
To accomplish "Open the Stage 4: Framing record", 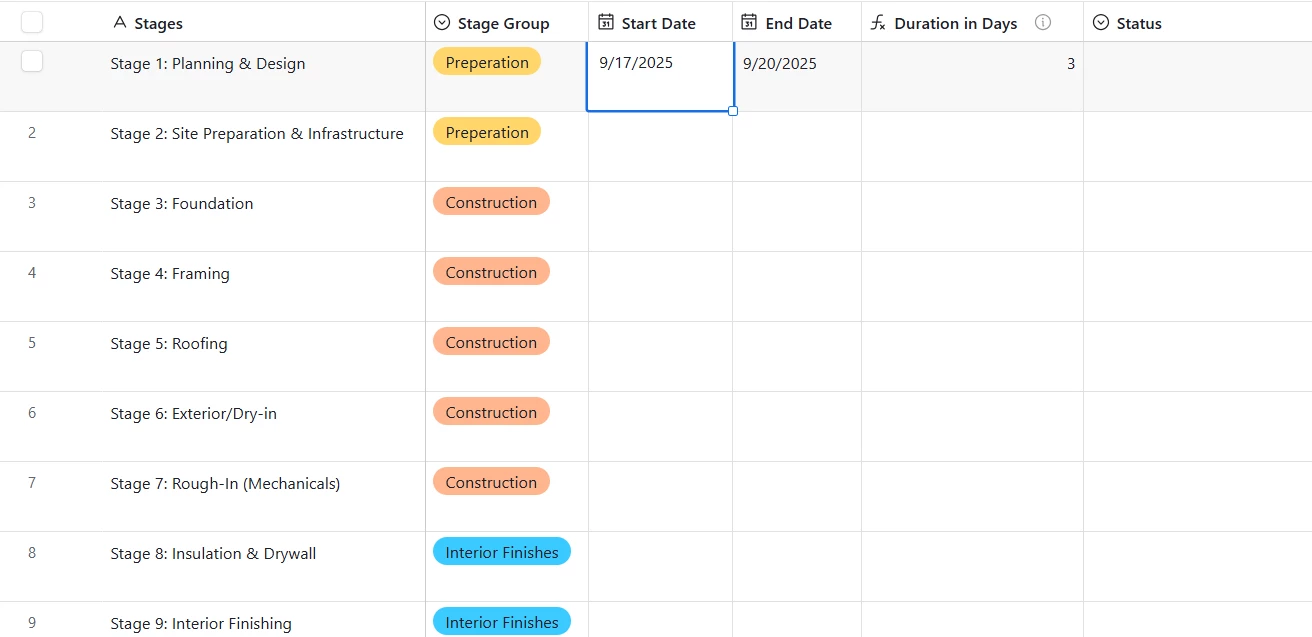I will 170,274.
